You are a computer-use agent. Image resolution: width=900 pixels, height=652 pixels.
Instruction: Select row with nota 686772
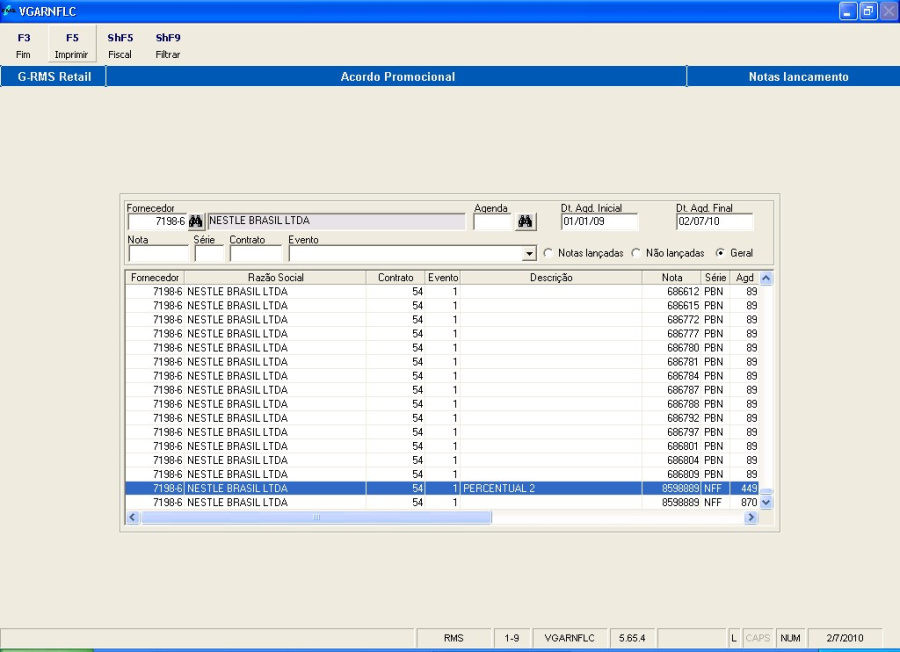[x=442, y=320]
